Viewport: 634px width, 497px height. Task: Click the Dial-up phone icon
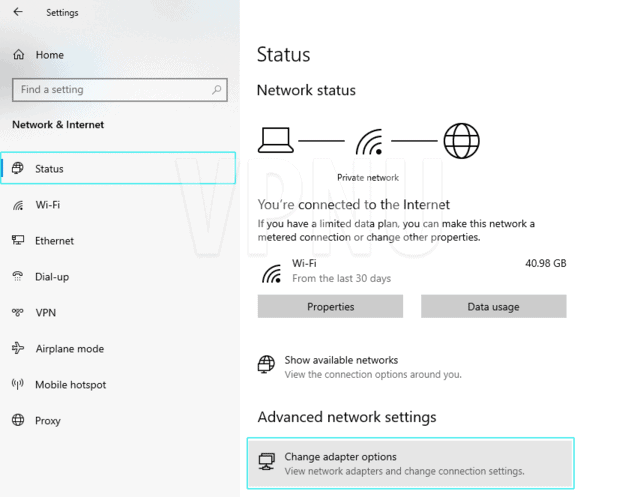pyautogui.click(x=18, y=276)
